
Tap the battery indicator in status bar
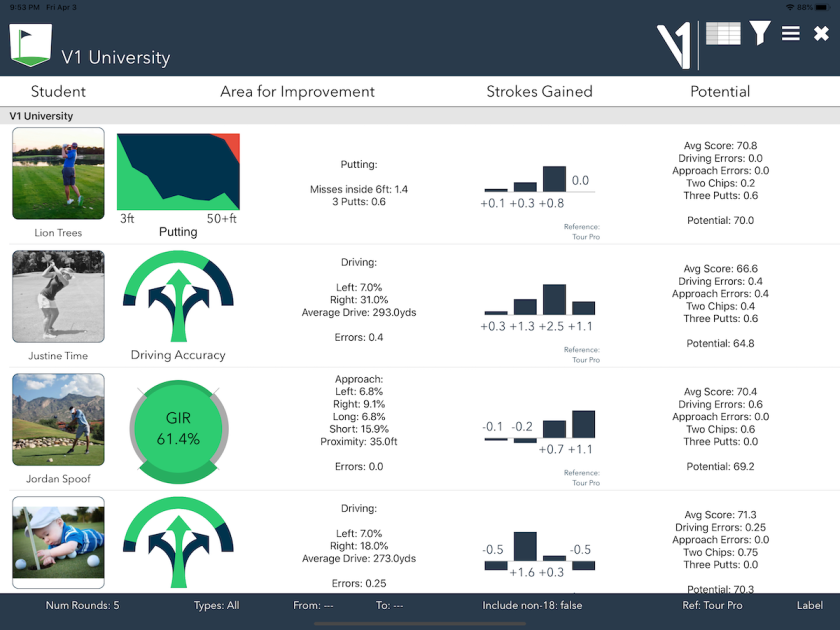[823, 7]
